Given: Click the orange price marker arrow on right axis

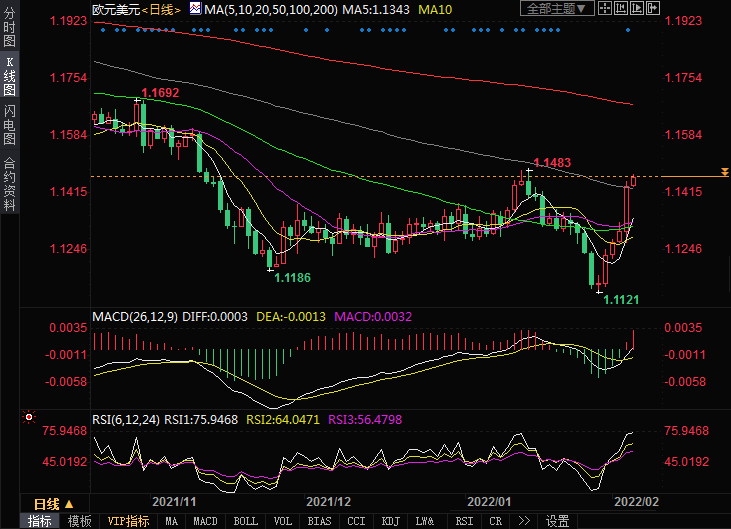Looking at the screenshot, I should pyautogui.click(x=722, y=176).
